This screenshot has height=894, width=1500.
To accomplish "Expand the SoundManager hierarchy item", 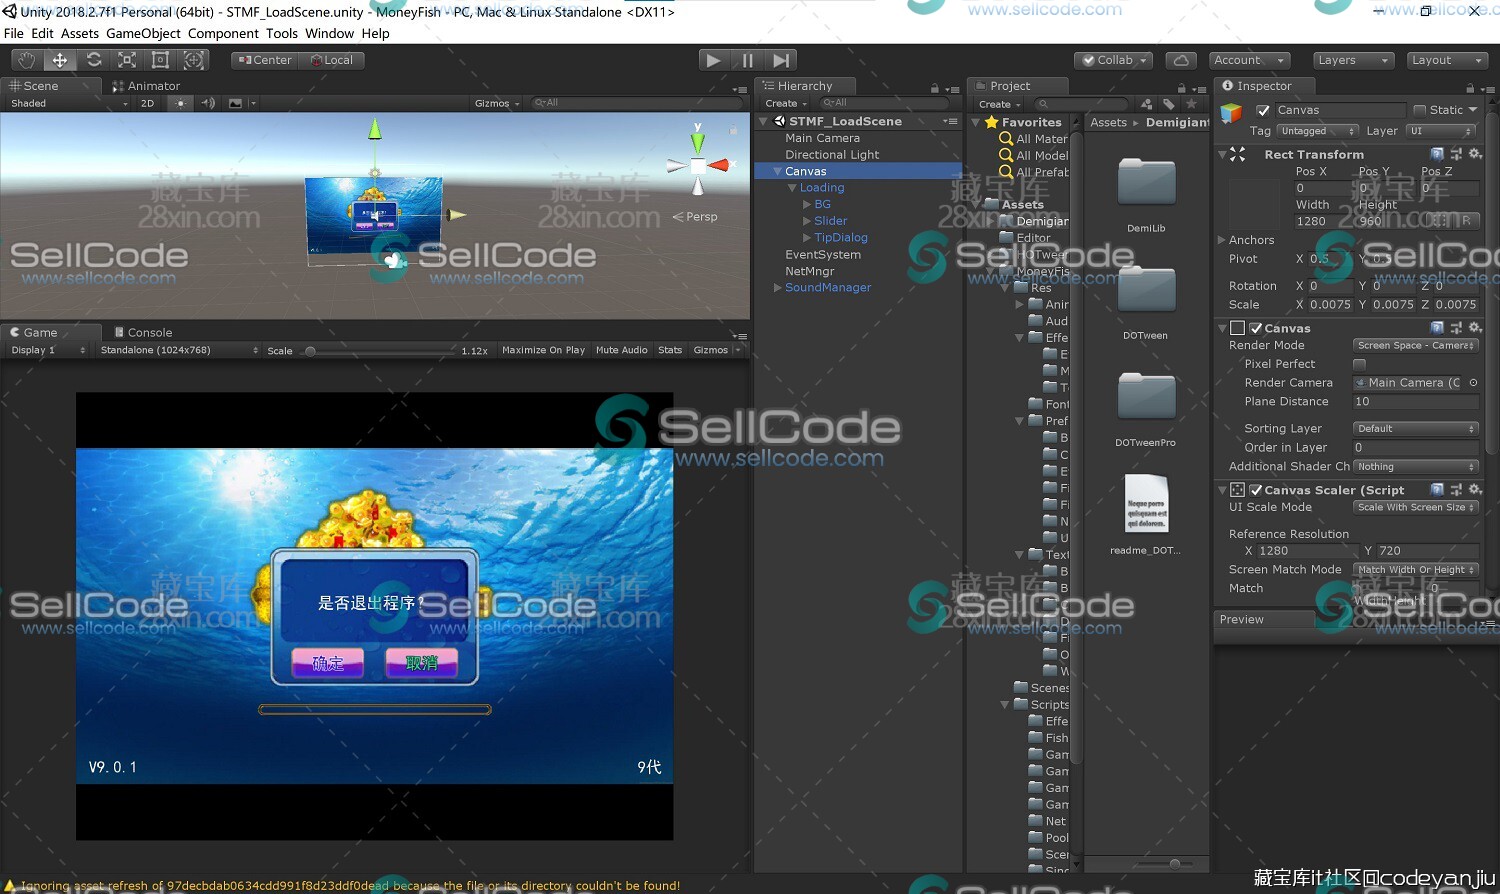I will [x=778, y=288].
